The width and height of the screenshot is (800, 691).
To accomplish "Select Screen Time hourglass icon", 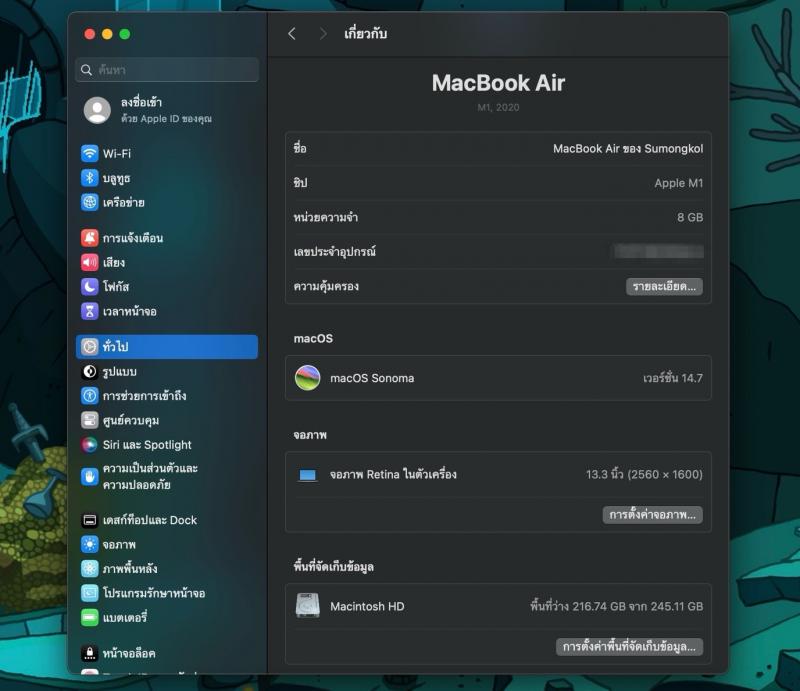I will (x=90, y=311).
